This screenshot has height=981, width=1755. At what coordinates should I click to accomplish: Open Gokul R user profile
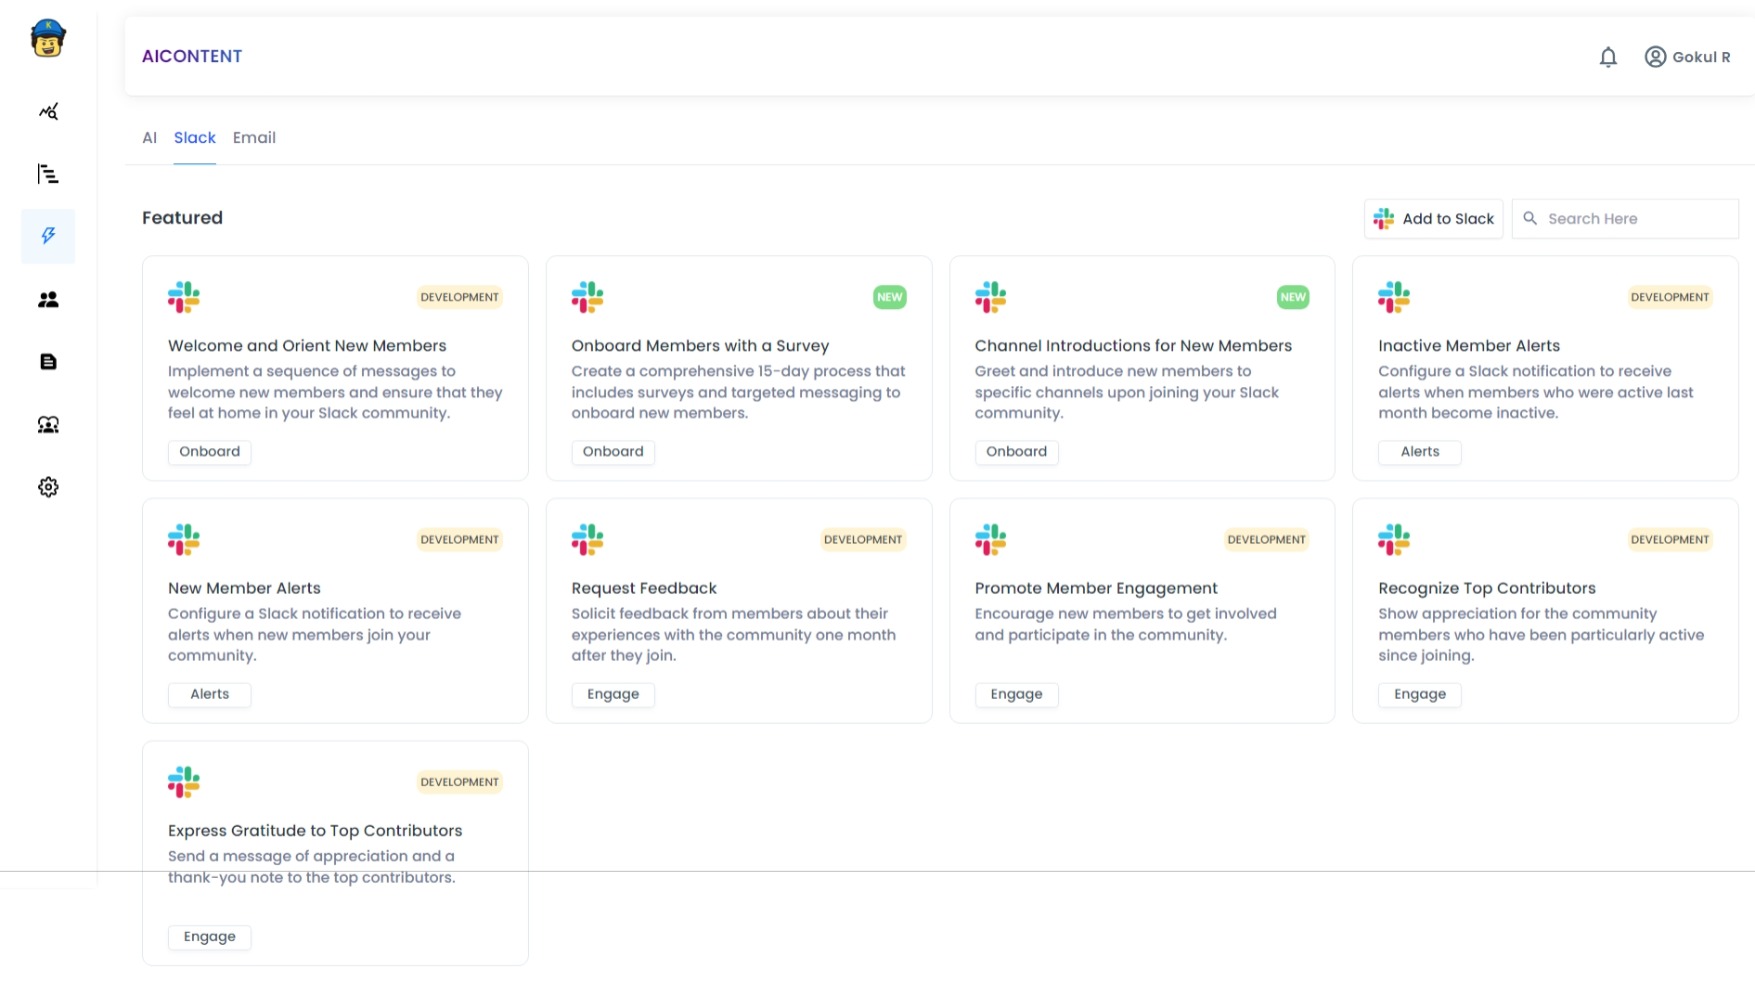[x=1687, y=57]
